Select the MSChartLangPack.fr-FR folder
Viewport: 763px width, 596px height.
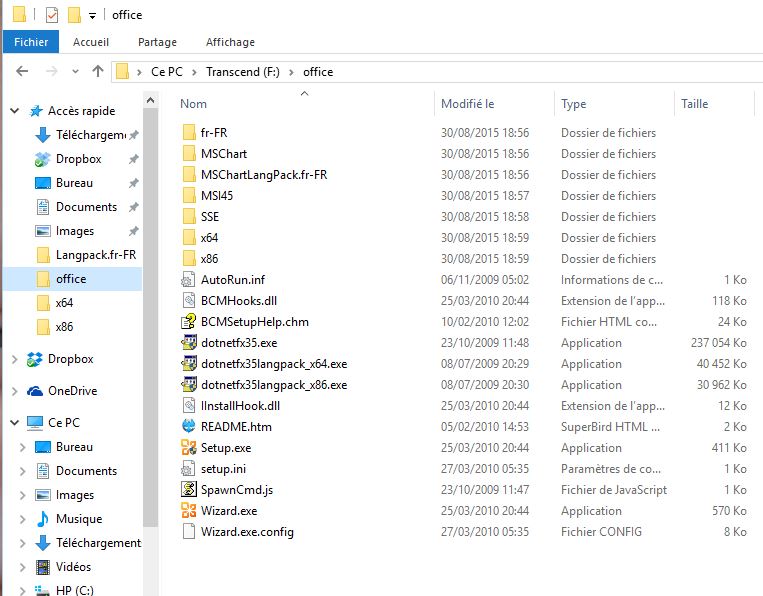coord(264,175)
